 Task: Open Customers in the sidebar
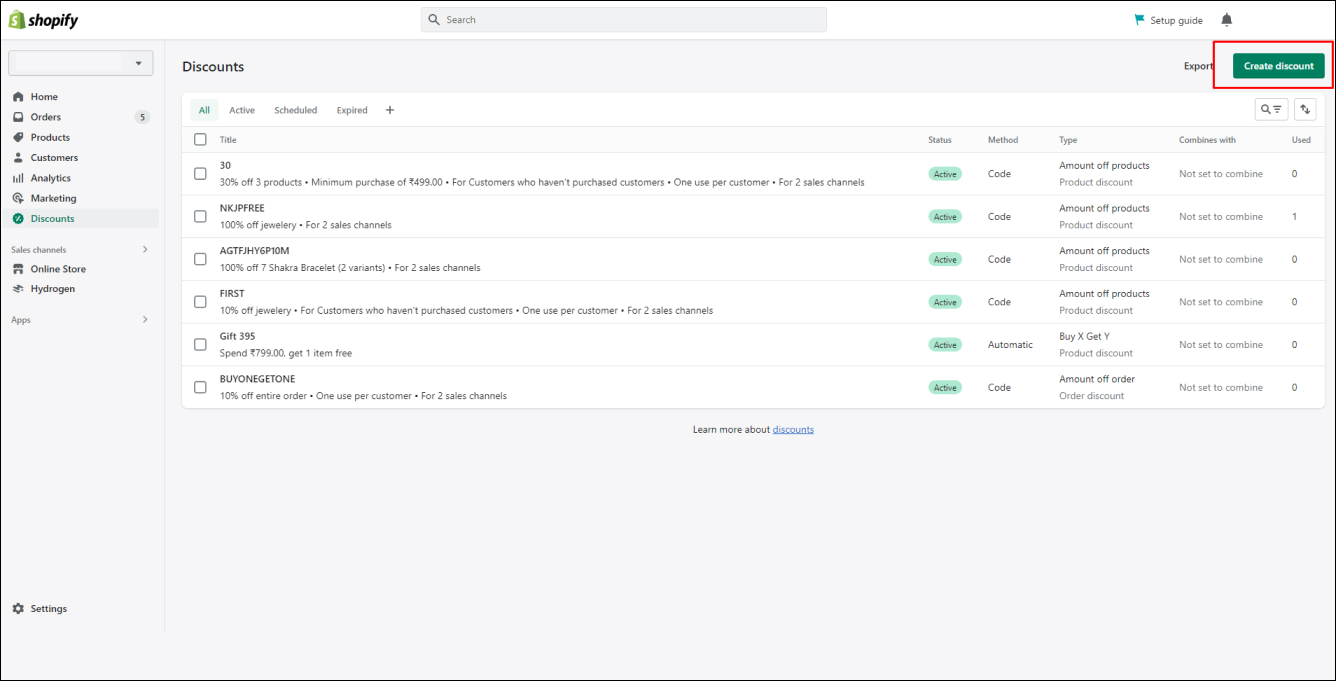tap(54, 158)
